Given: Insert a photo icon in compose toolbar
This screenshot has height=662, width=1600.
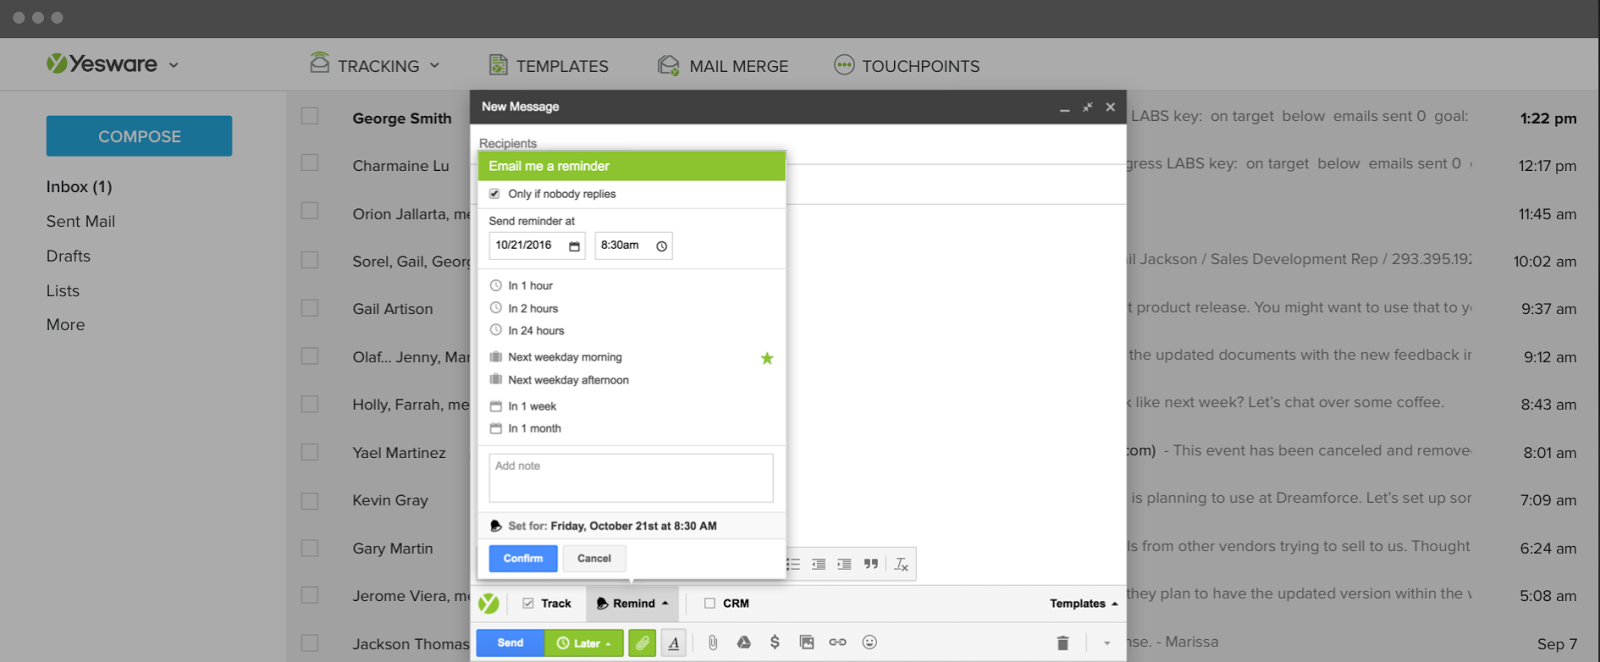Looking at the screenshot, I should pyautogui.click(x=807, y=642).
